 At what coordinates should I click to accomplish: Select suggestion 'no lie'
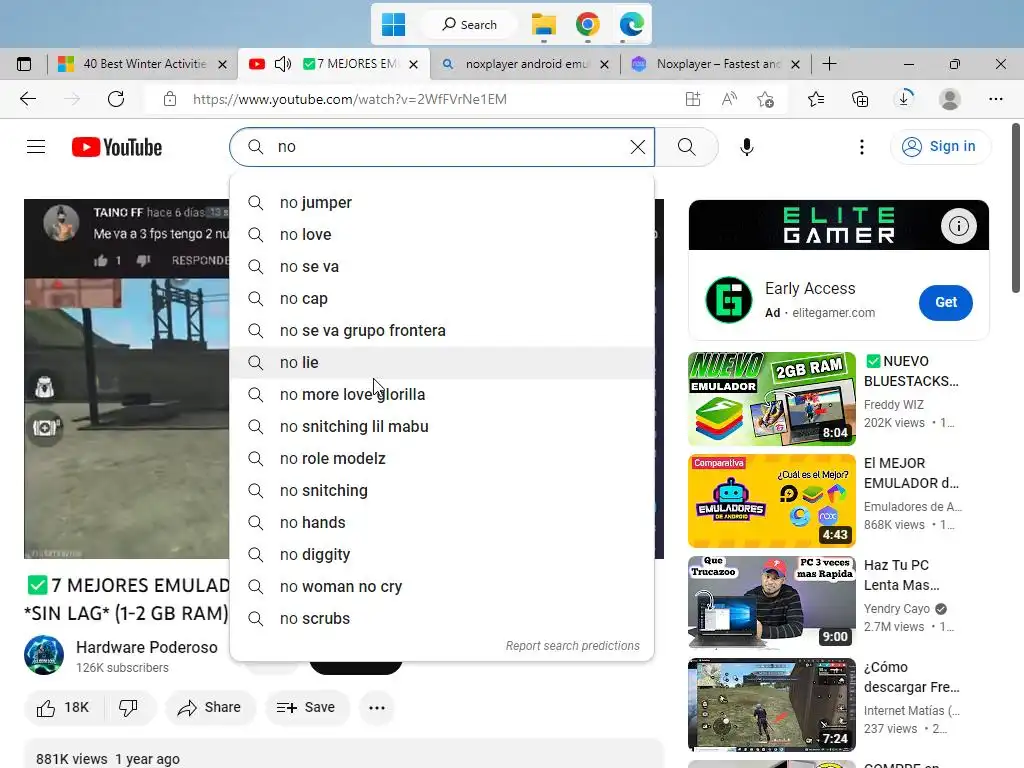(442, 362)
